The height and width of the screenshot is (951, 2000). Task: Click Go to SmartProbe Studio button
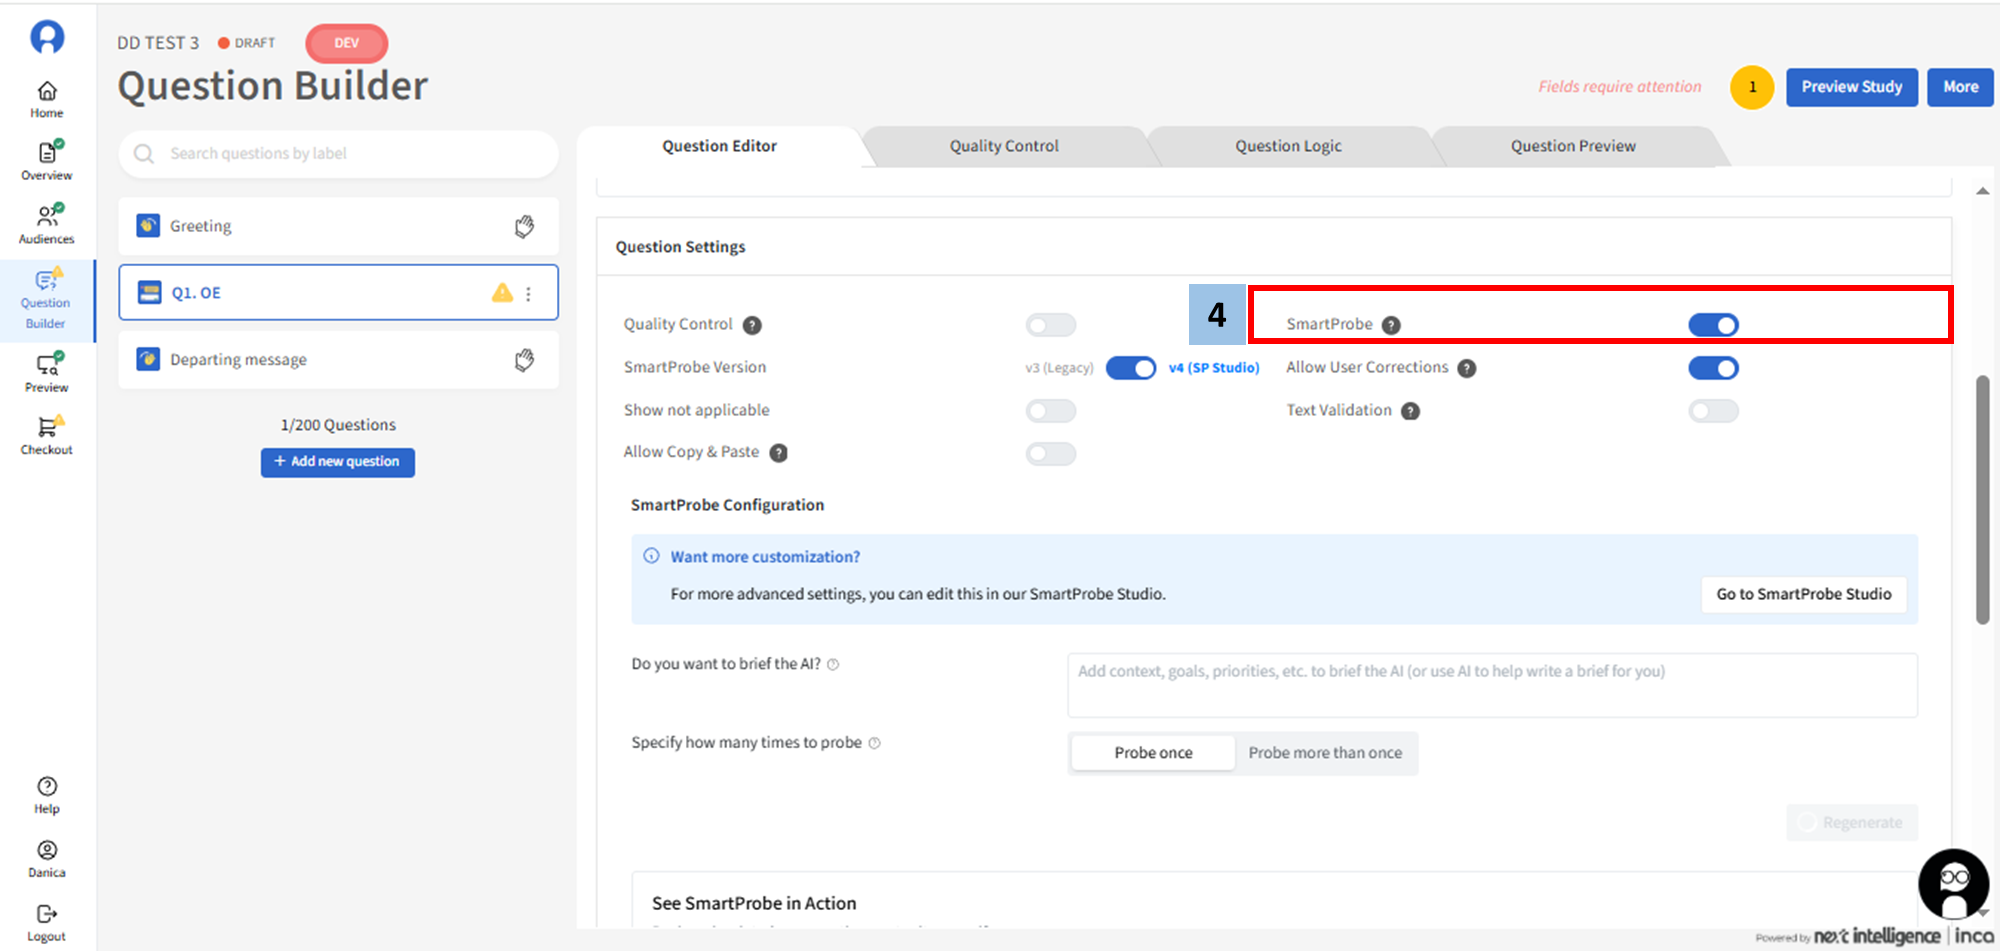pyautogui.click(x=1803, y=594)
